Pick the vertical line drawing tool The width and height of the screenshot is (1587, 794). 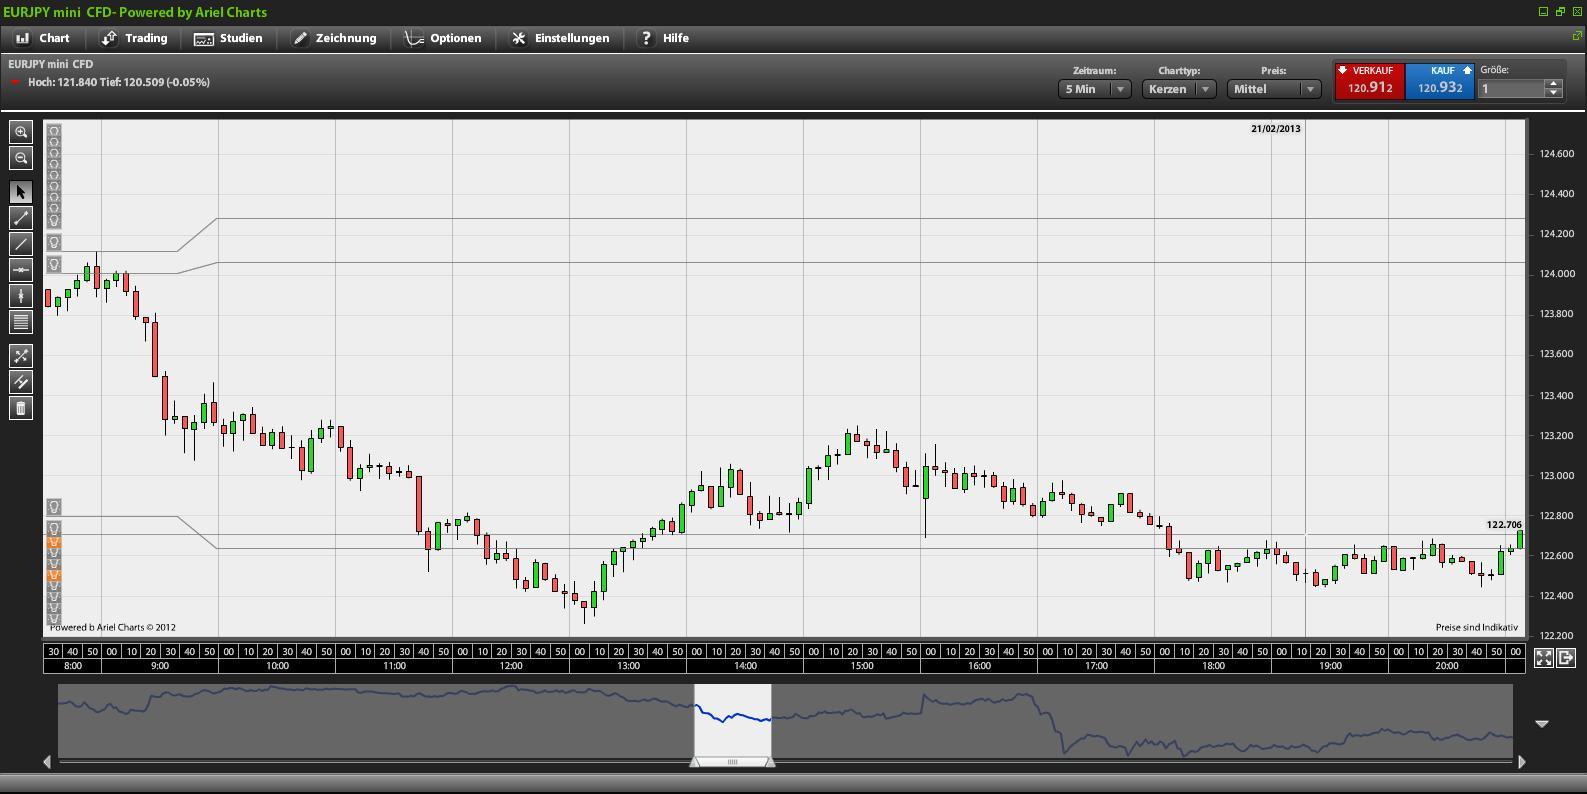[21, 296]
